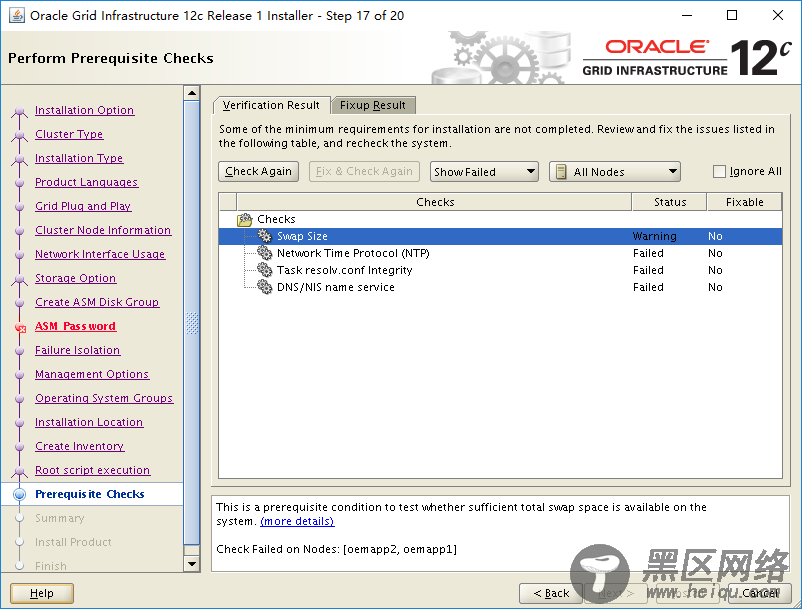802x609 pixels.
Task: Click the Back button
Action: 551,593
